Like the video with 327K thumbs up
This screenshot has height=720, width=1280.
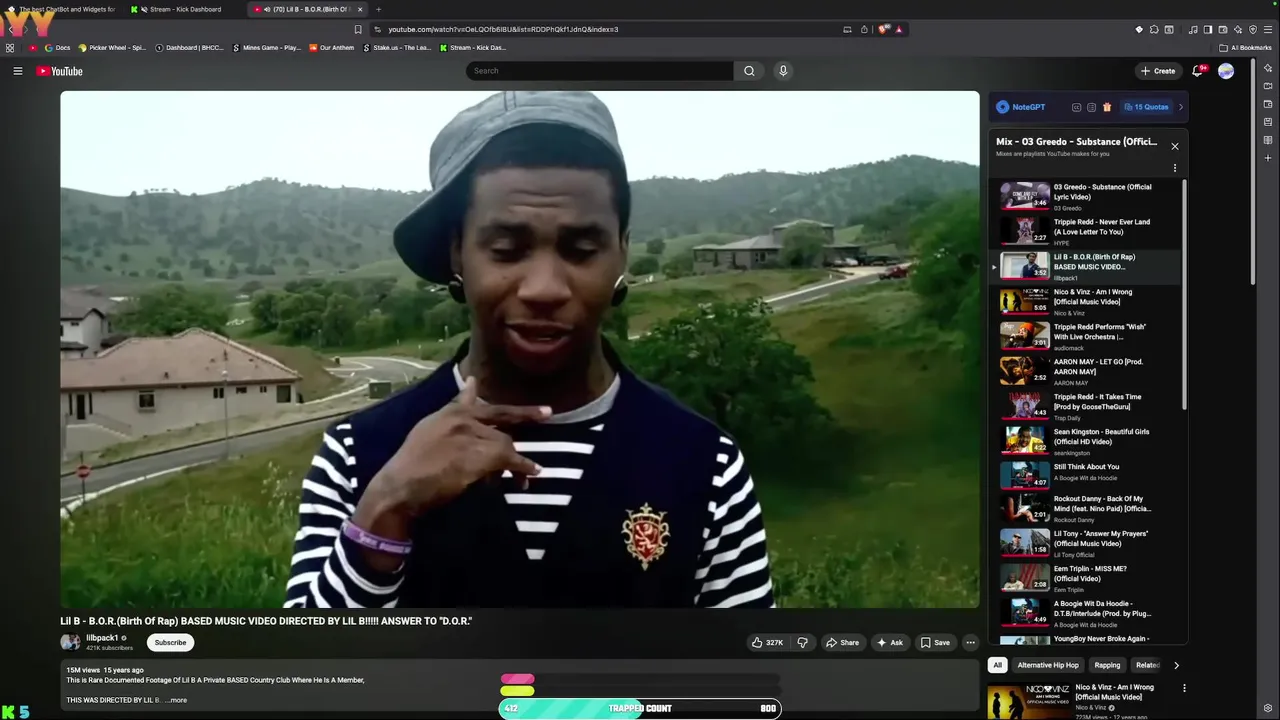point(768,643)
